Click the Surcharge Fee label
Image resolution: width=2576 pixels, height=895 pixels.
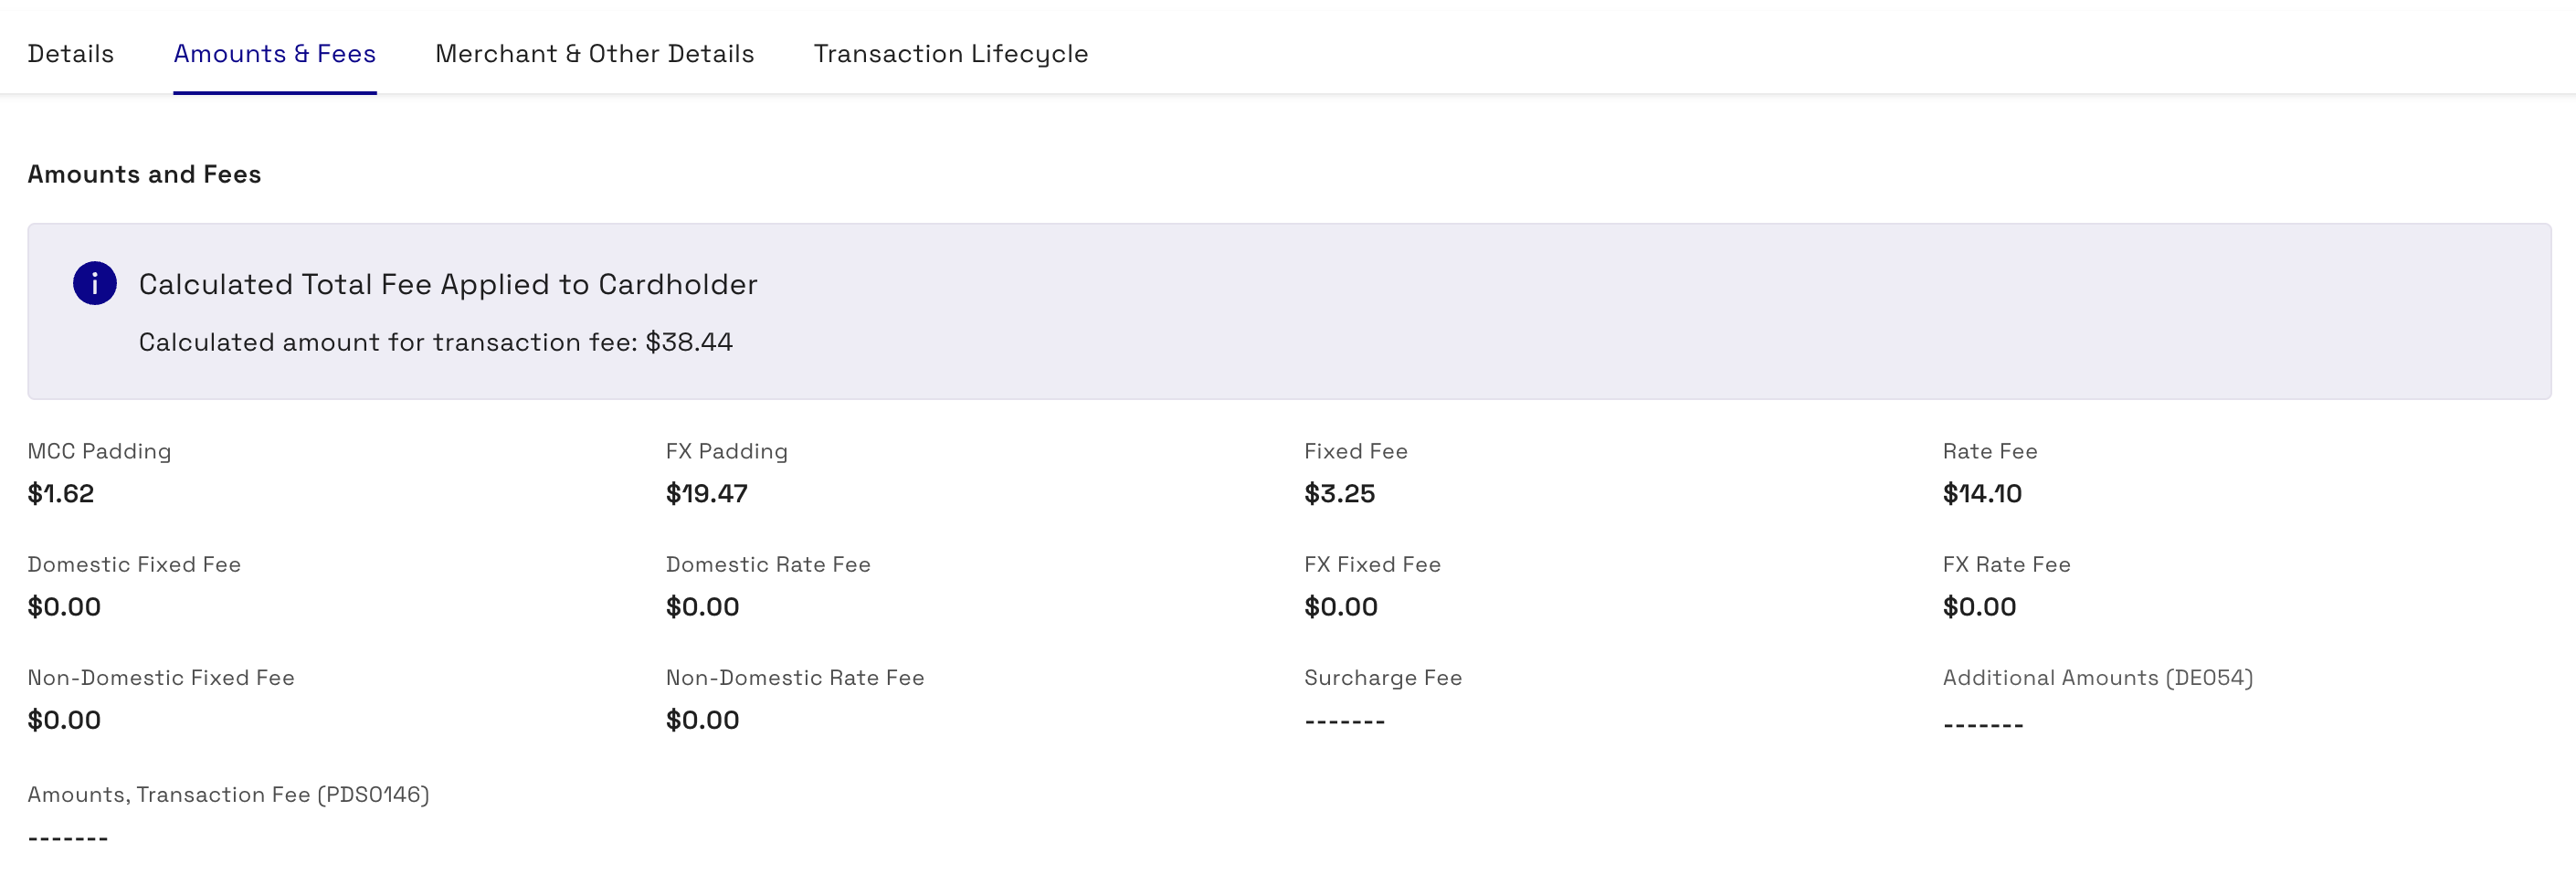(x=1382, y=677)
